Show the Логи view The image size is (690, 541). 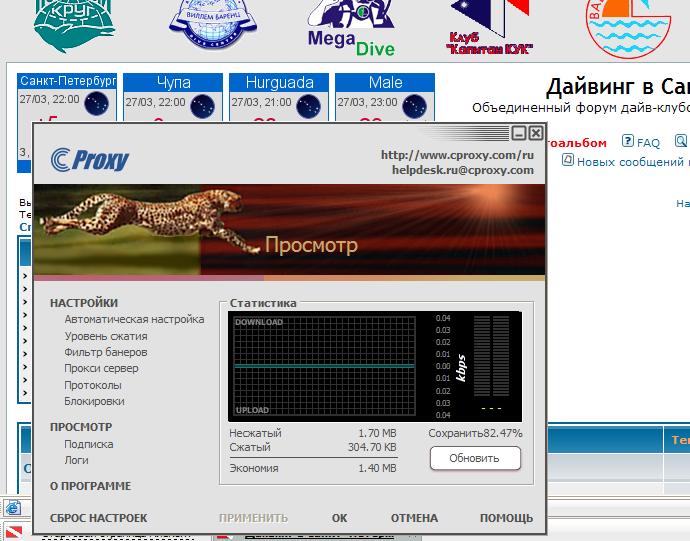click(x=76, y=460)
